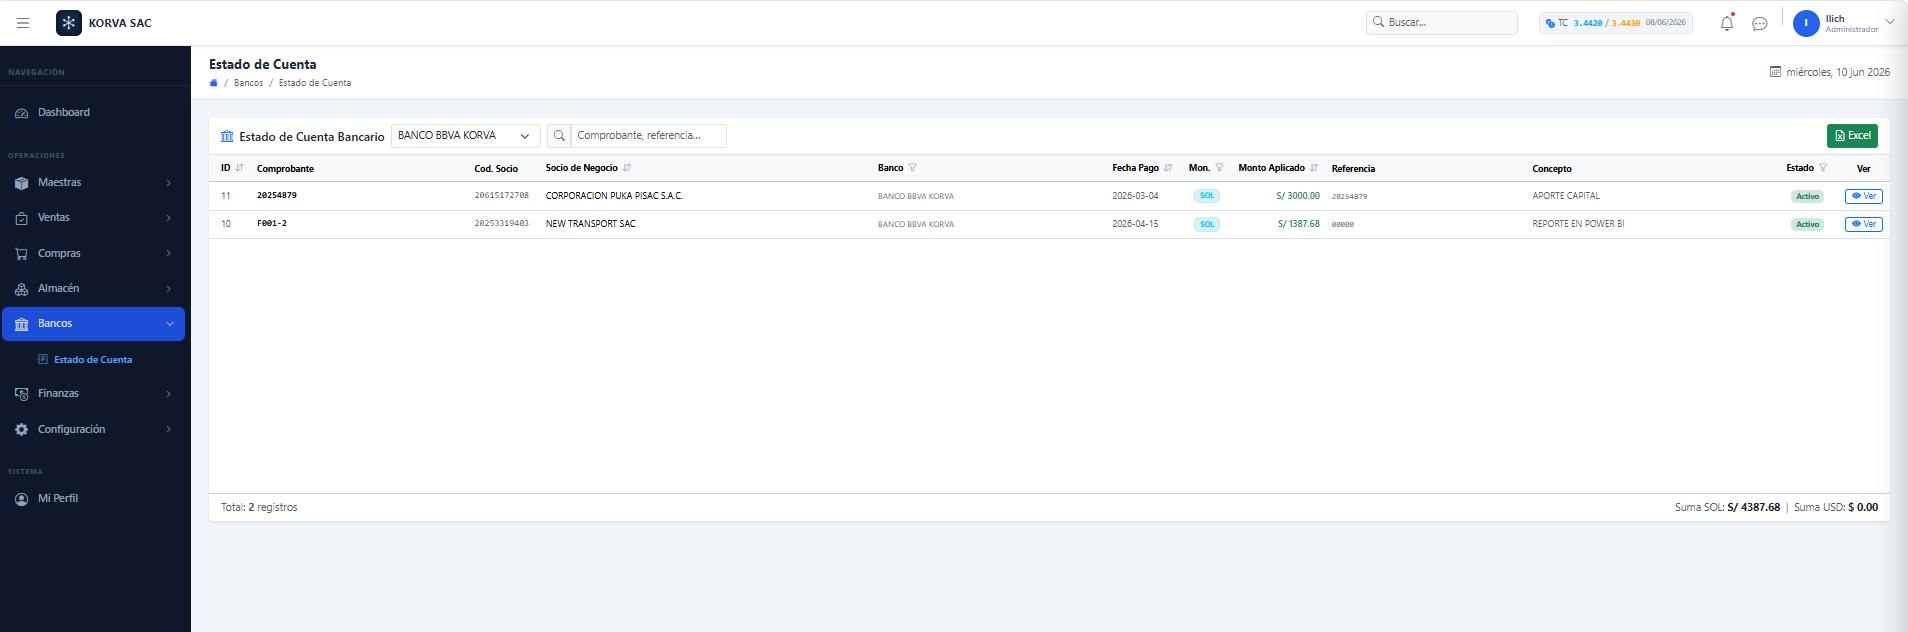The width and height of the screenshot is (1908, 632).
Task: Click REPORTE EN POWER BI concept cell
Action: coord(1578,224)
